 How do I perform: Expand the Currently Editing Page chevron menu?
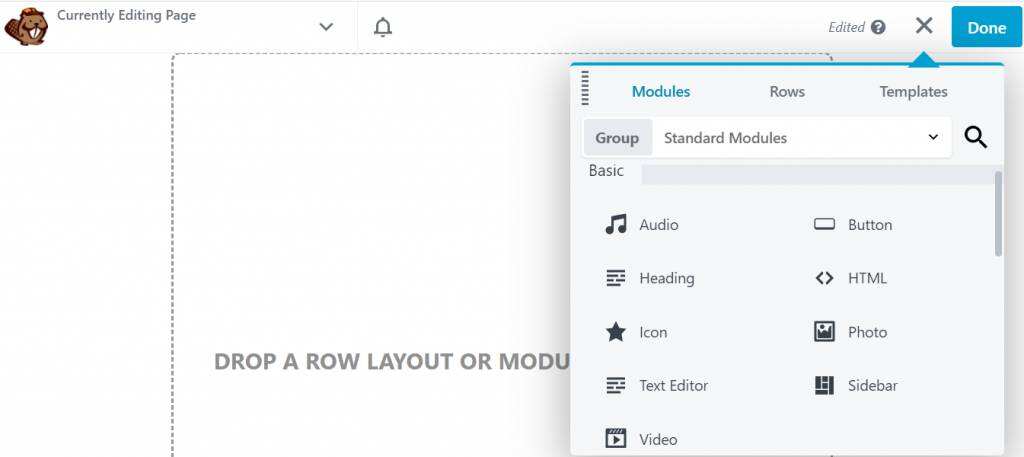[x=326, y=27]
